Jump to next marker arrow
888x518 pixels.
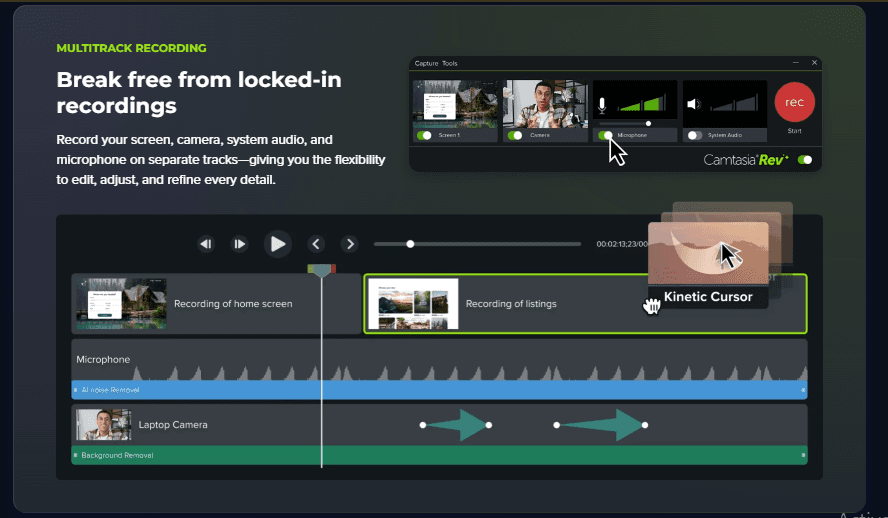click(350, 244)
